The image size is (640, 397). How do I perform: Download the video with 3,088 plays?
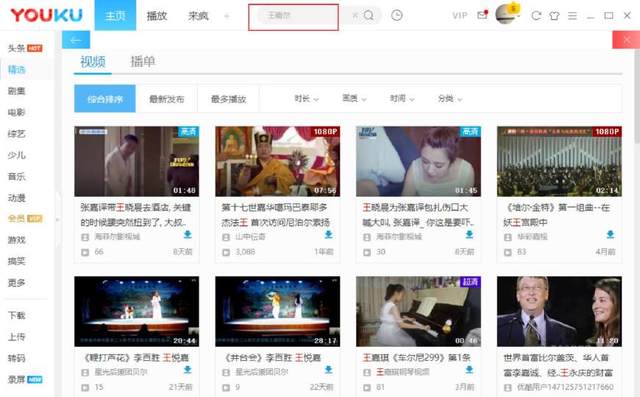point(329,235)
